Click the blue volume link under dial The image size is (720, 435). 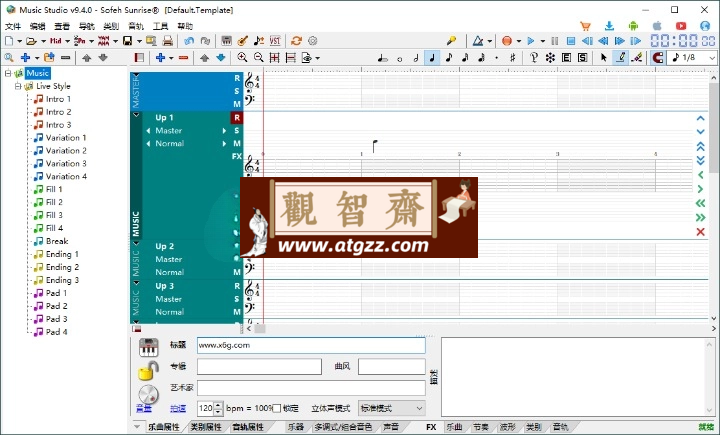[144, 408]
